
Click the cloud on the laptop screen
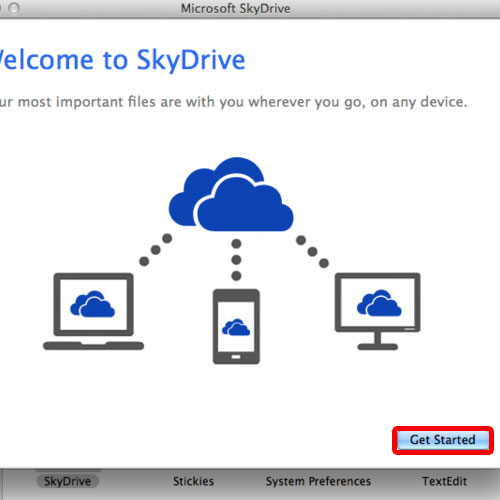pyautogui.click(x=92, y=304)
